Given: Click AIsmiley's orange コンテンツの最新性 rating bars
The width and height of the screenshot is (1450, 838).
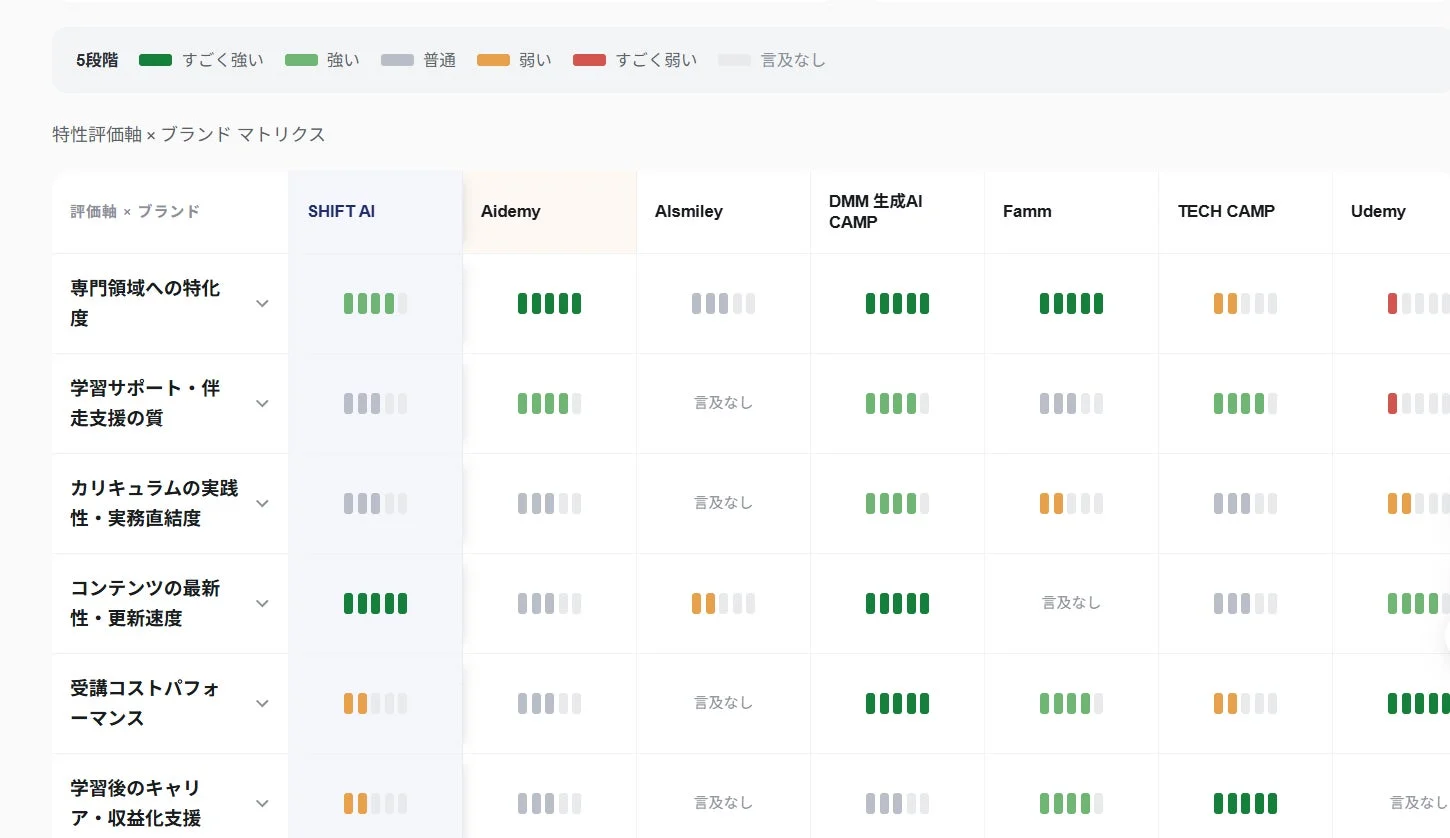Looking at the screenshot, I should [x=723, y=603].
